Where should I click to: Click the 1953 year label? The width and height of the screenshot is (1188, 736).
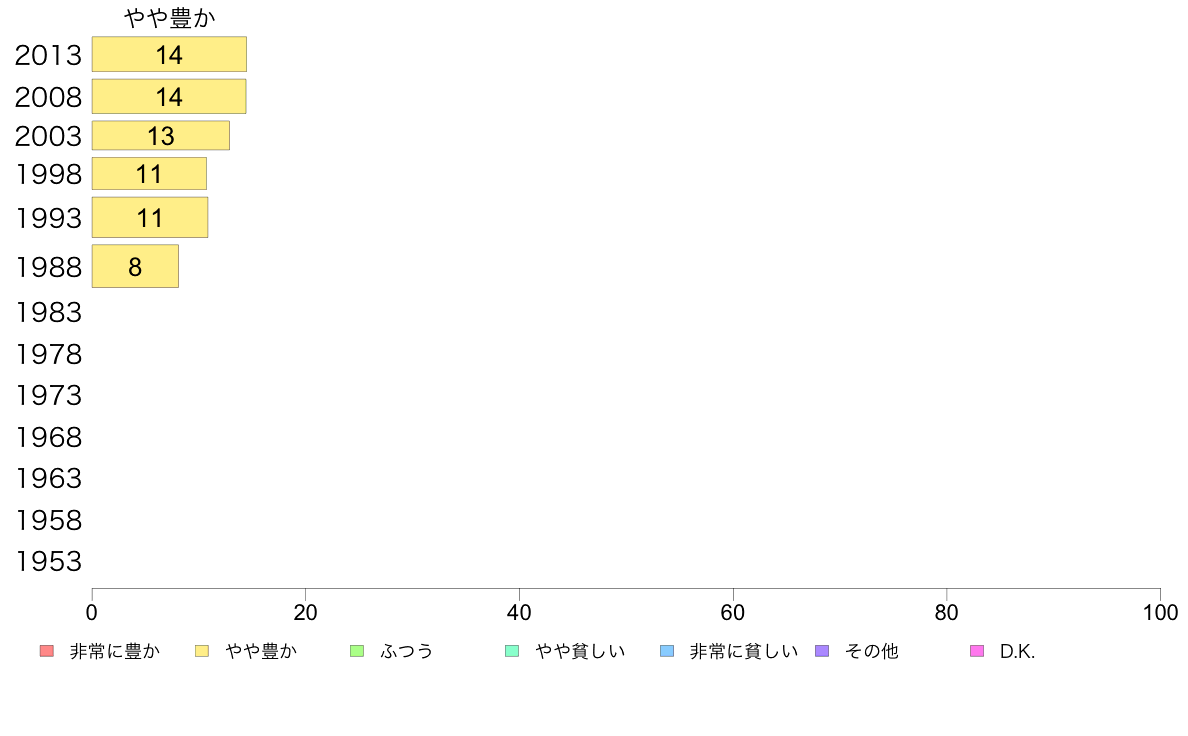pos(48,562)
